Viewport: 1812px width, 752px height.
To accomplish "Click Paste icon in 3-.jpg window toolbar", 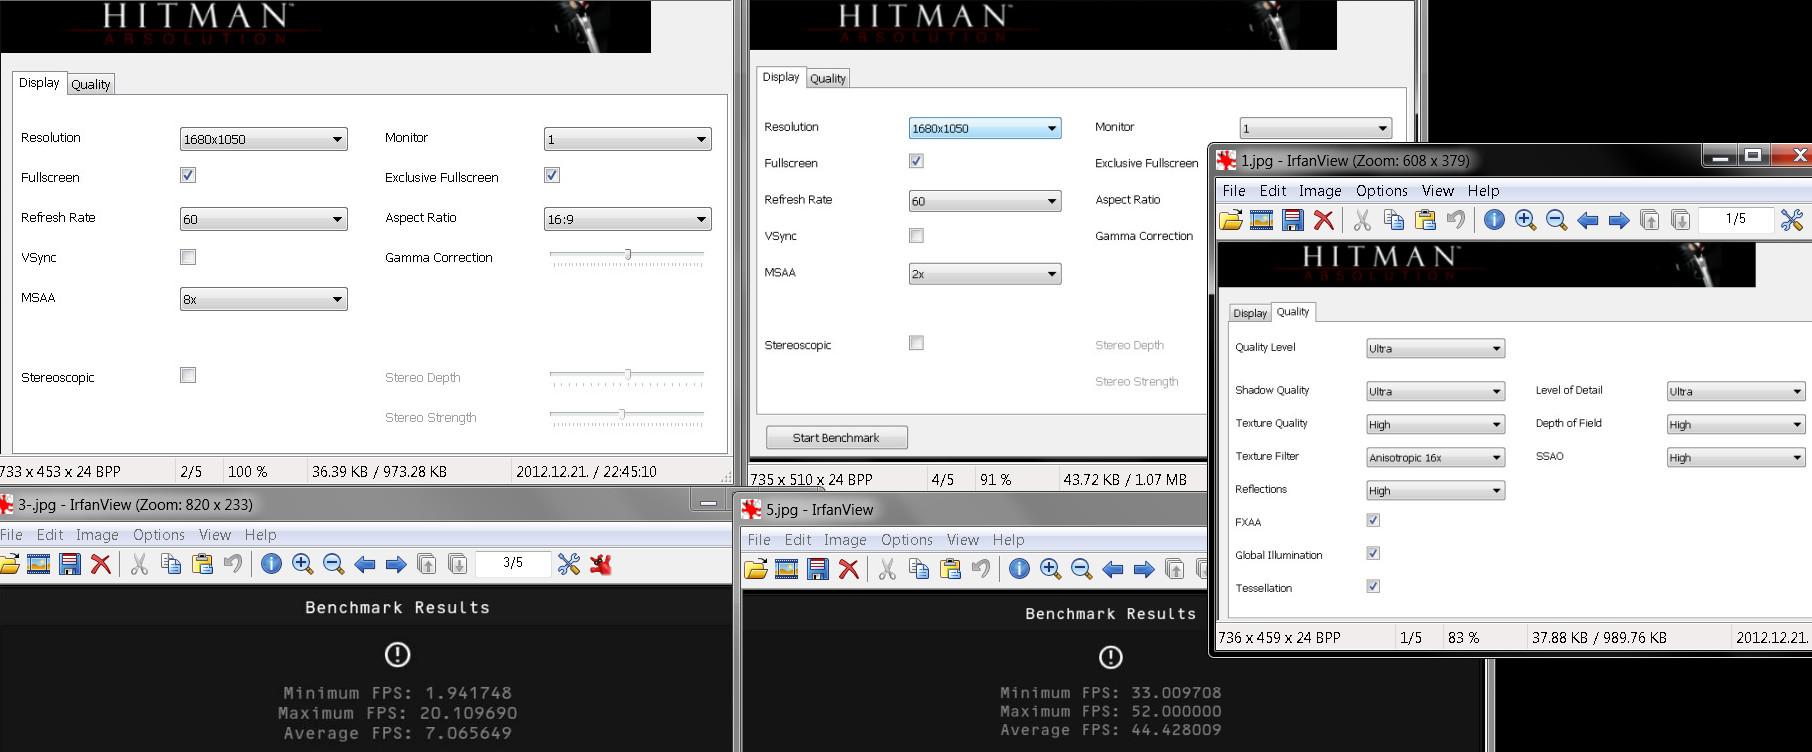I will [202, 565].
